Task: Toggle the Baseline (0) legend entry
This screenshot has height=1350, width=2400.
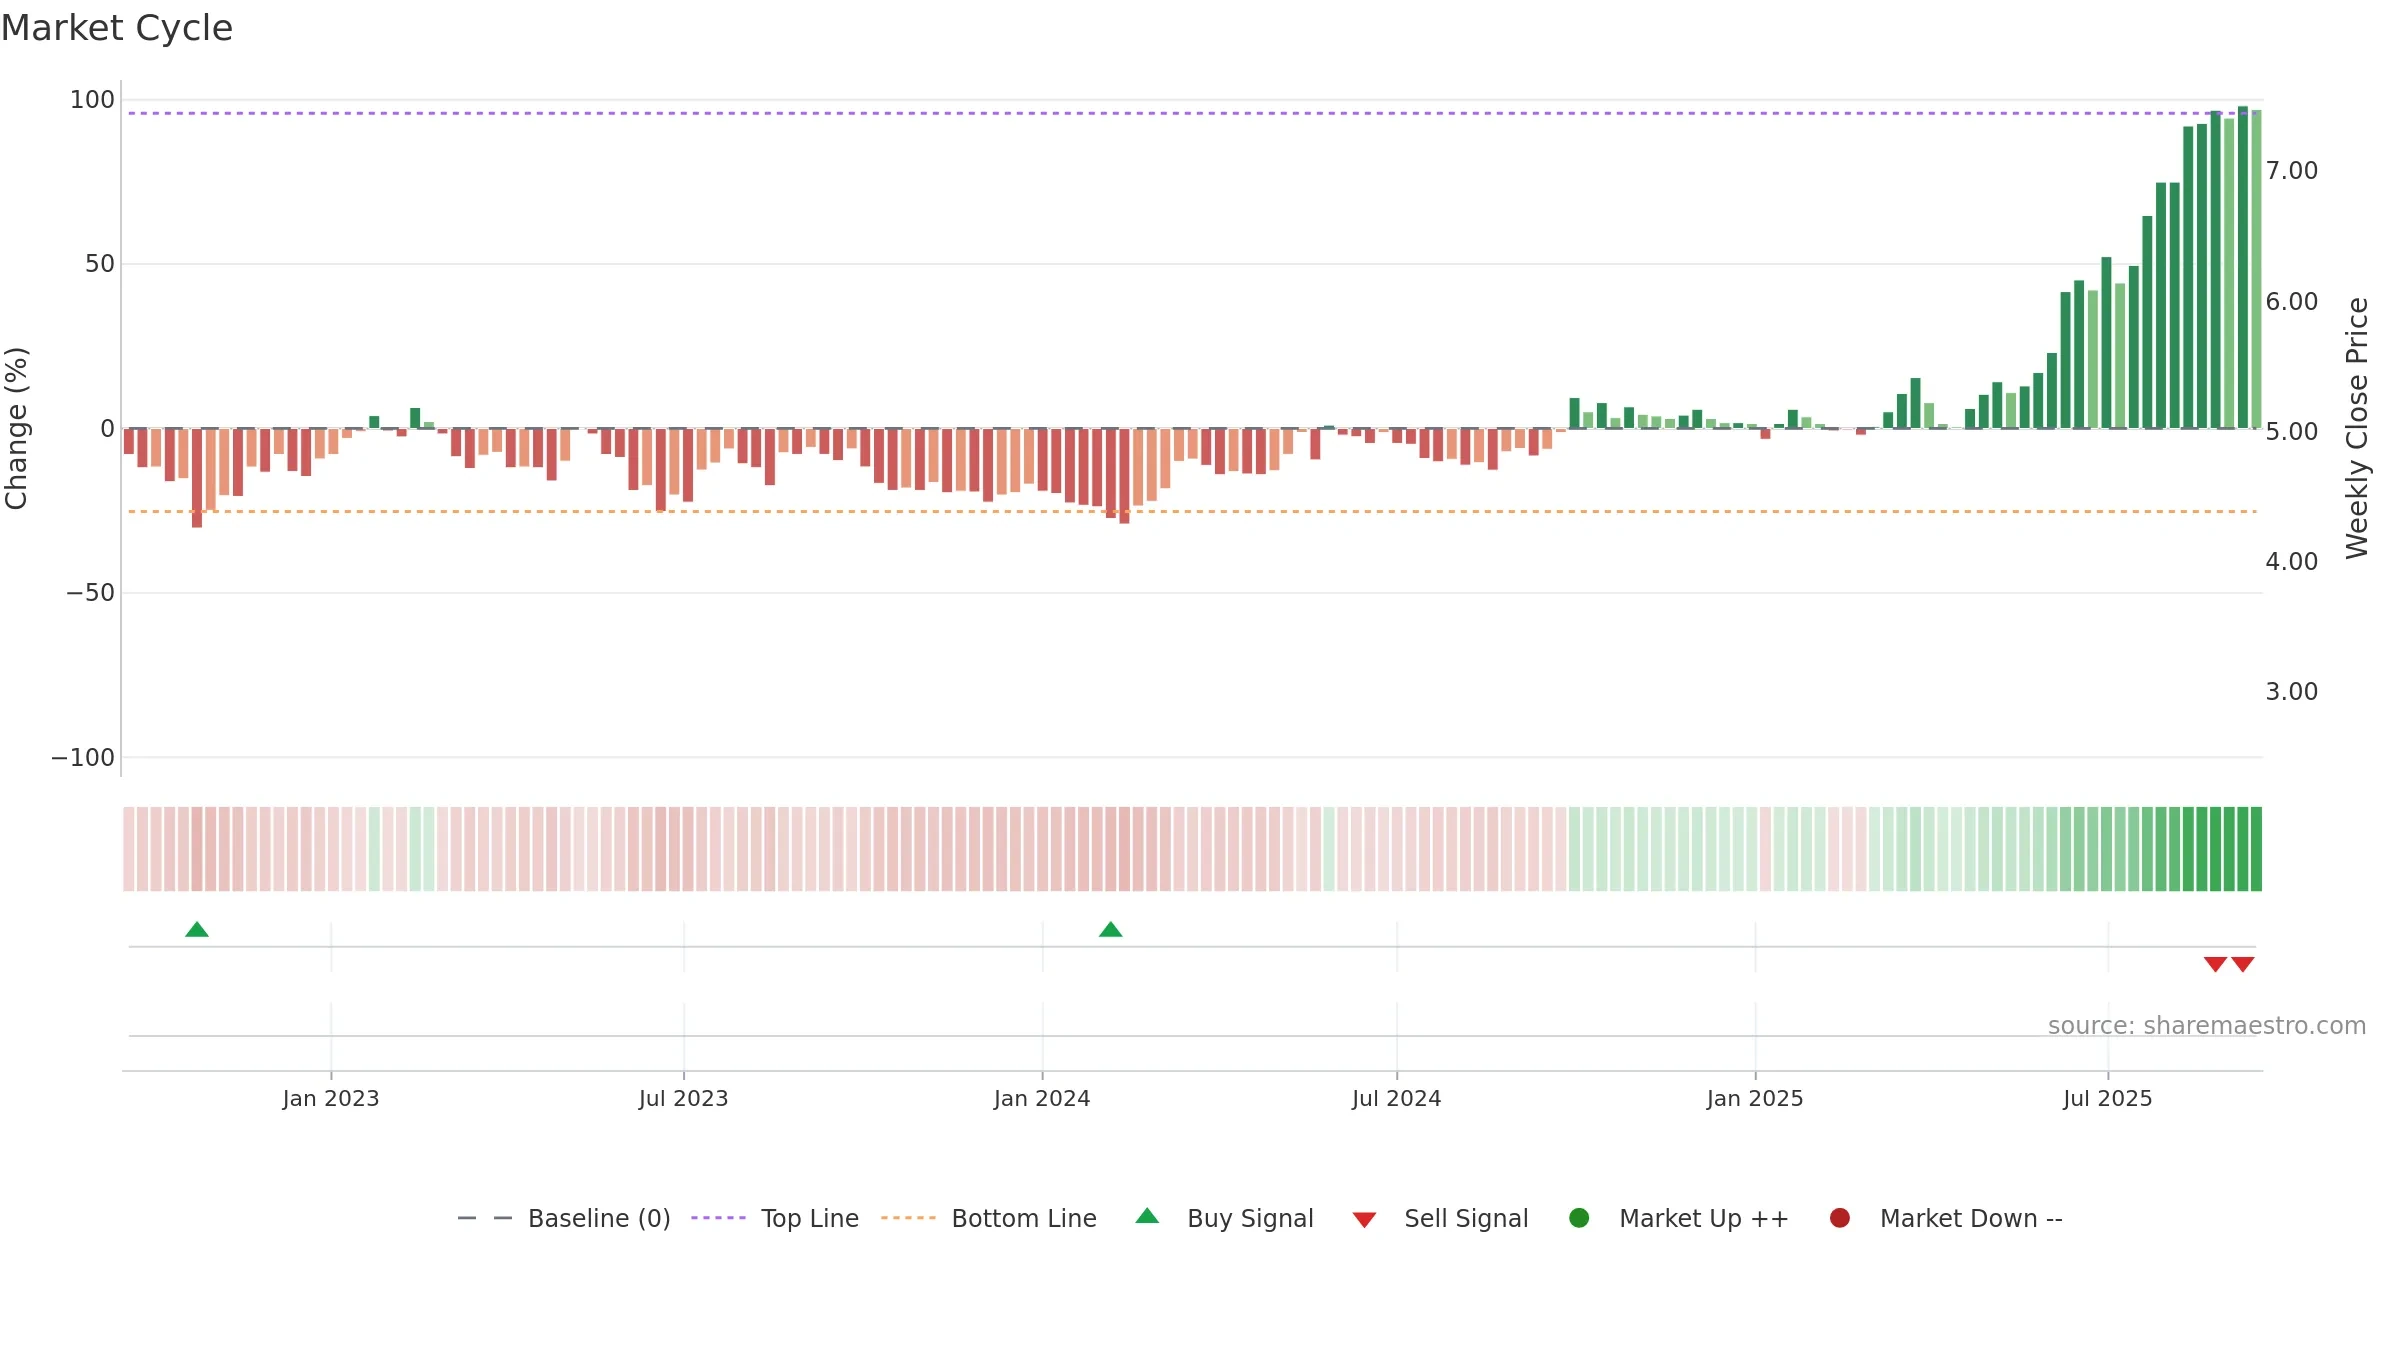Action: click(564, 1218)
